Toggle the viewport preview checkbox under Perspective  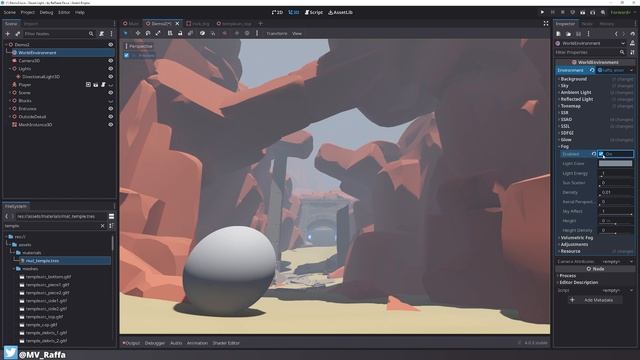[127, 55]
